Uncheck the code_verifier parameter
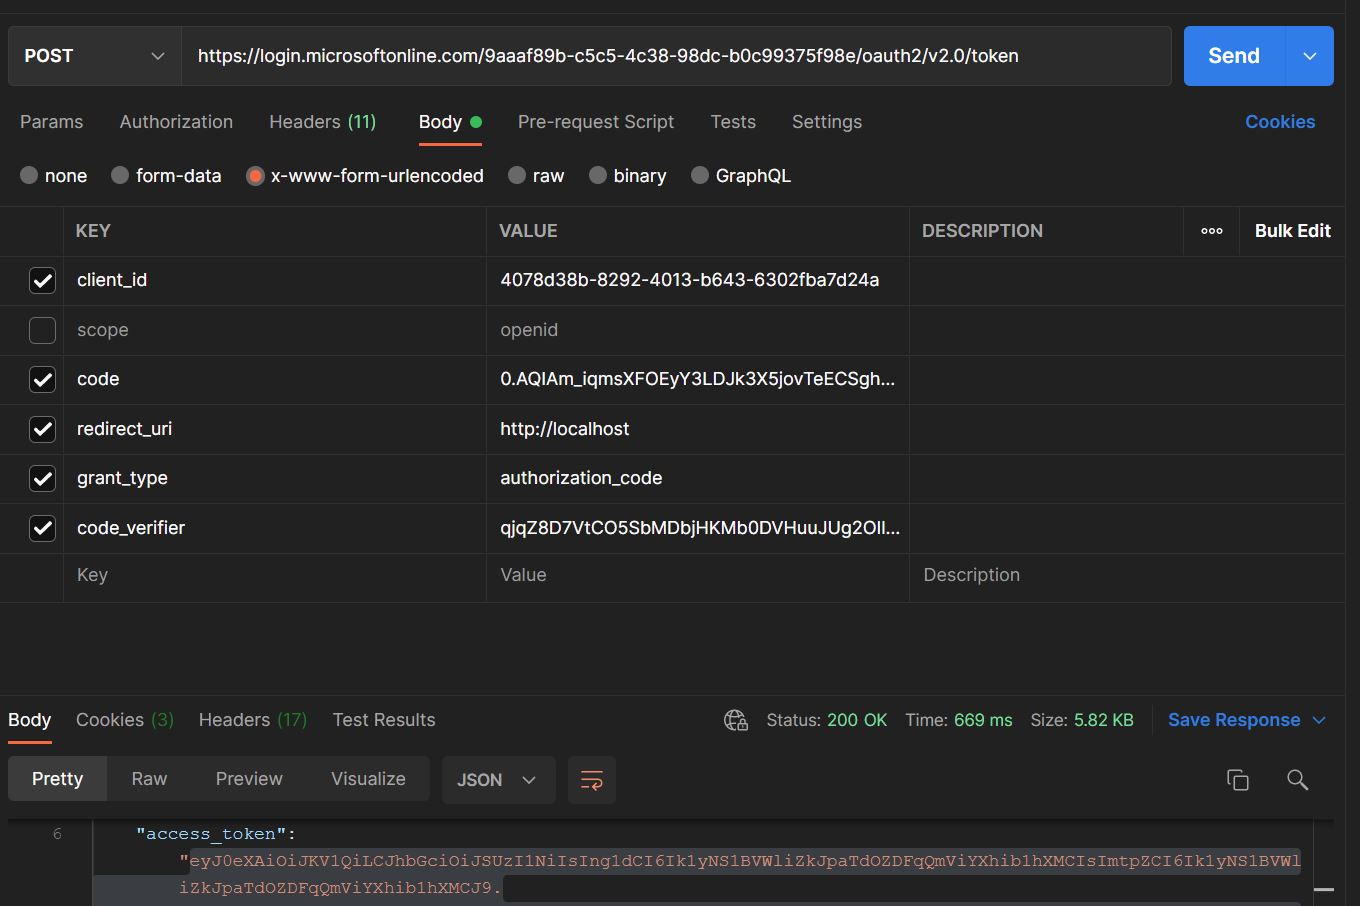The width and height of the screenshot is (1360, 906). (42, 528)
